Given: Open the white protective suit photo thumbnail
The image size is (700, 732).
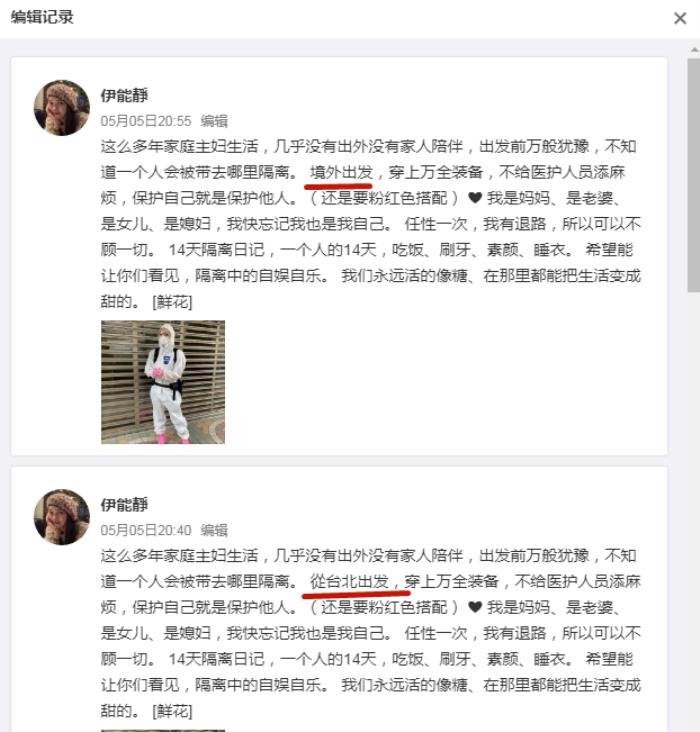Looking at the screenshot, I should (163, 382).
